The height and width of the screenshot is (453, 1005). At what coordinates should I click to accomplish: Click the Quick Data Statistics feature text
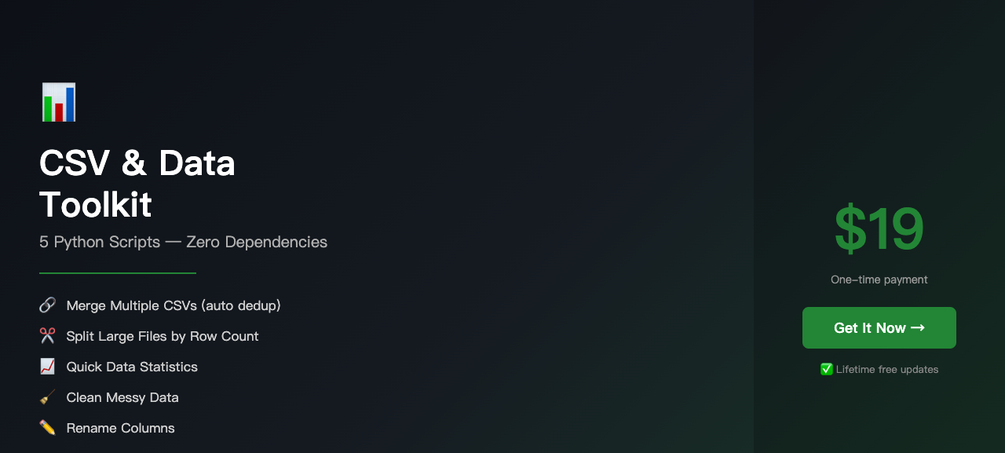(x=132, y=367)
